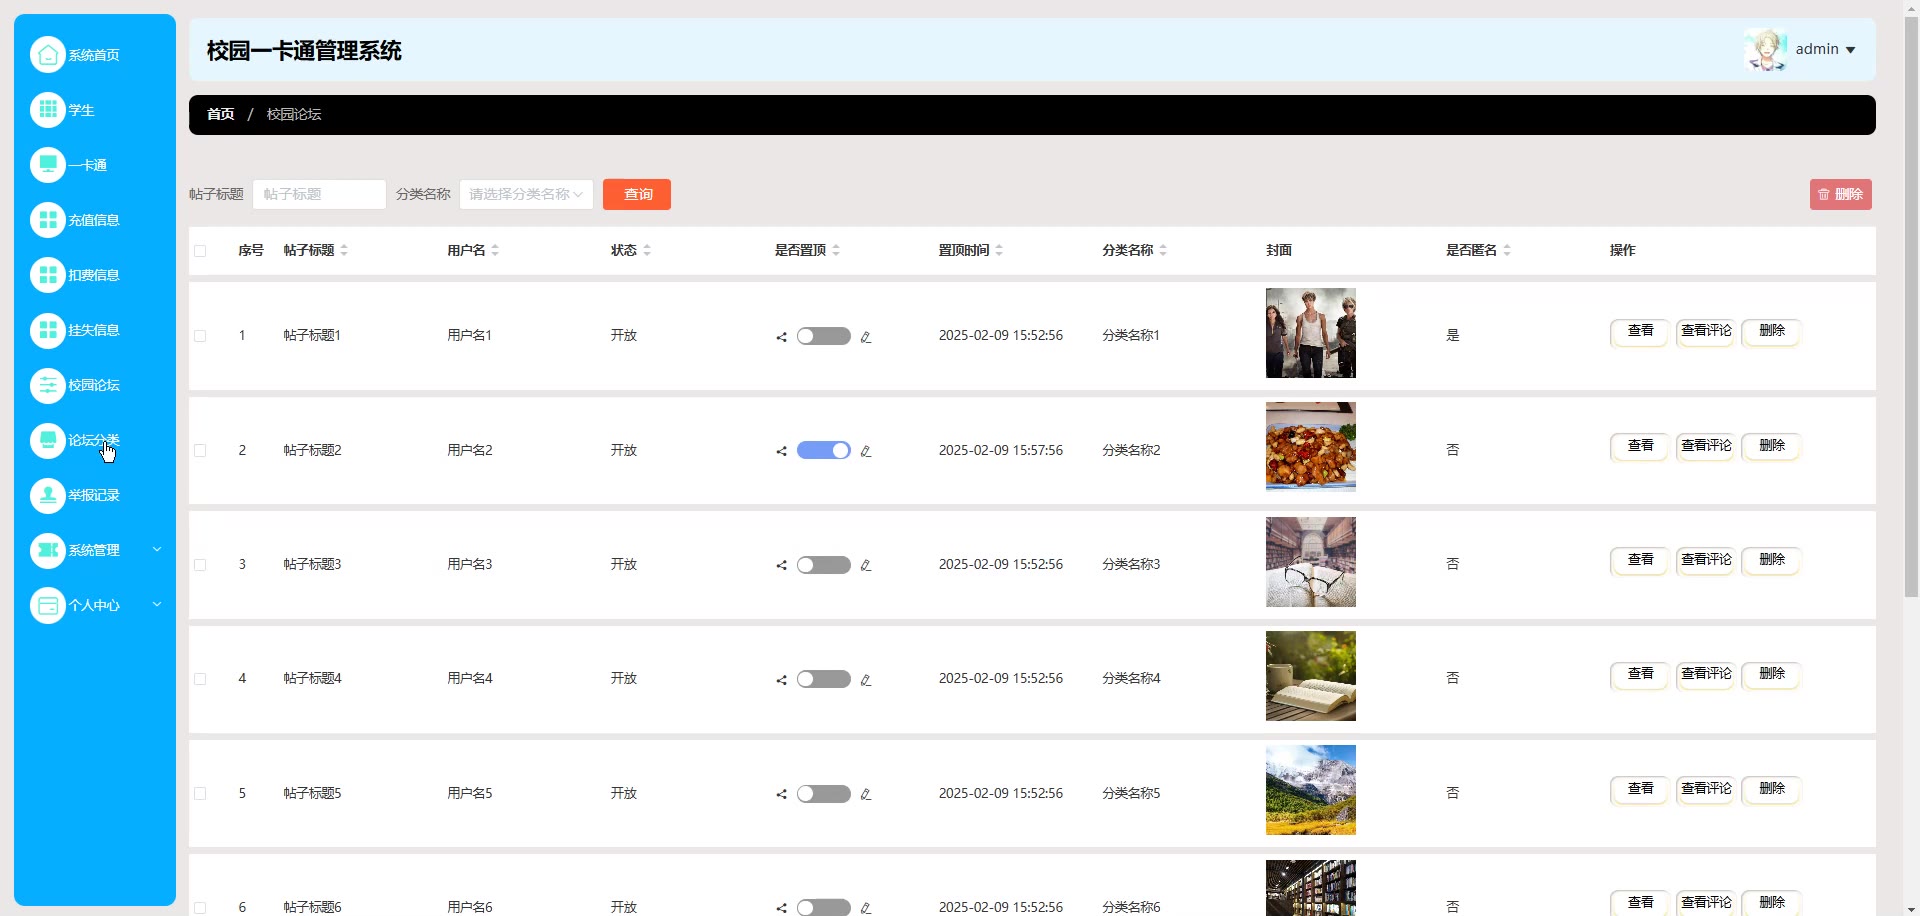Screen dimensions: 1920x916
Task: Open the 挂失信息 menu item
Action: click(x=93, y=330)
